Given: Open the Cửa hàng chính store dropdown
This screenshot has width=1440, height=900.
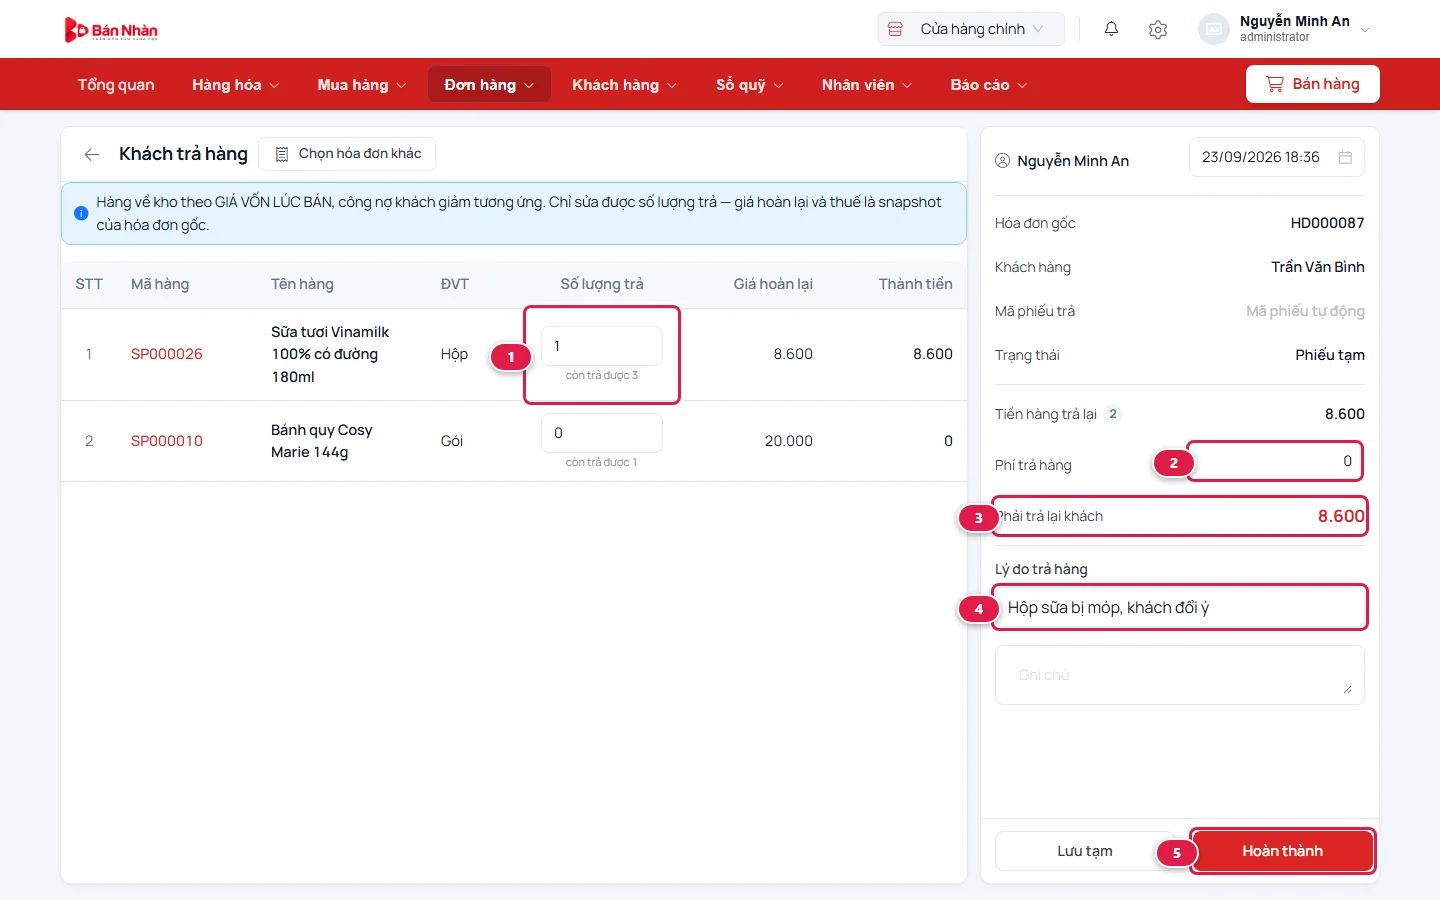Looking at the screenshot, I should [x=971, y=29].
